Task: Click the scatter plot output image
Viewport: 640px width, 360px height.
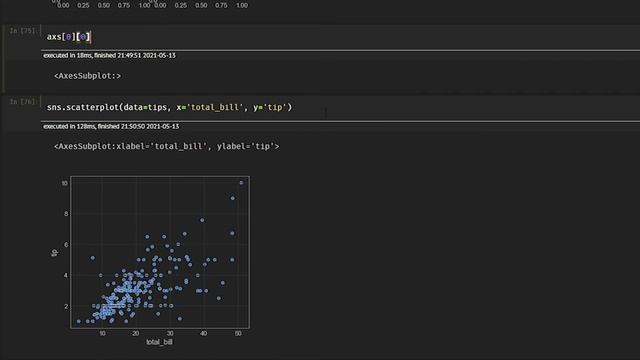Action: (x=151, y=260)
